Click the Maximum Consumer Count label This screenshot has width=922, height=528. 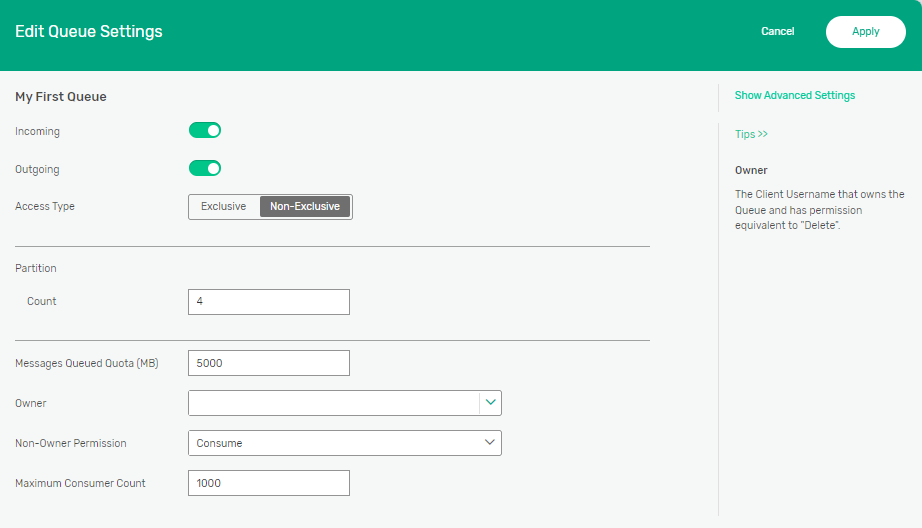[80, 483]
